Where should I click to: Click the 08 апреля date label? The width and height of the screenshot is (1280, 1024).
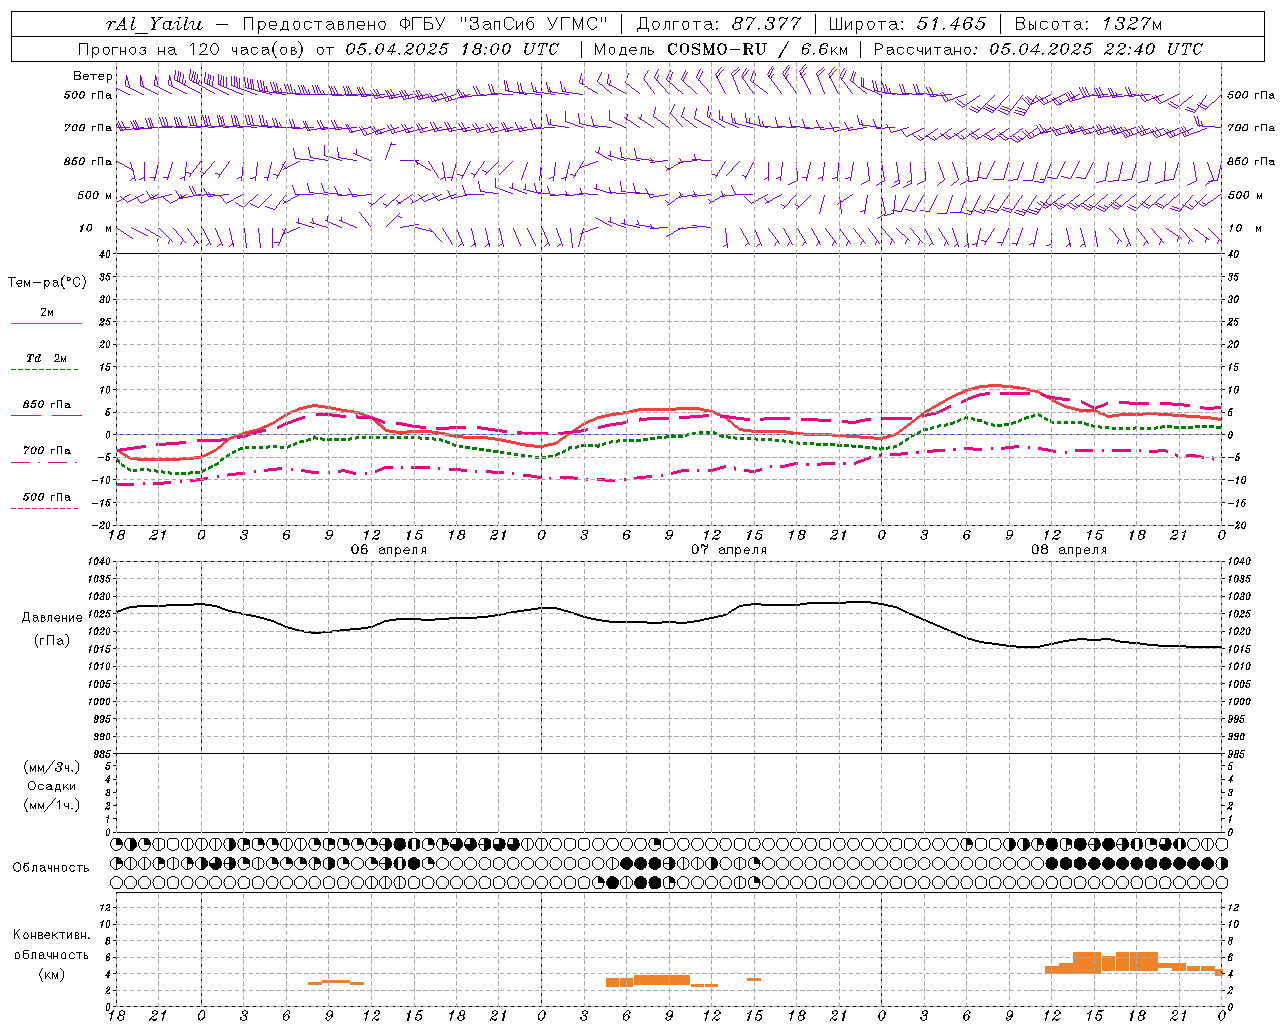1069,550
